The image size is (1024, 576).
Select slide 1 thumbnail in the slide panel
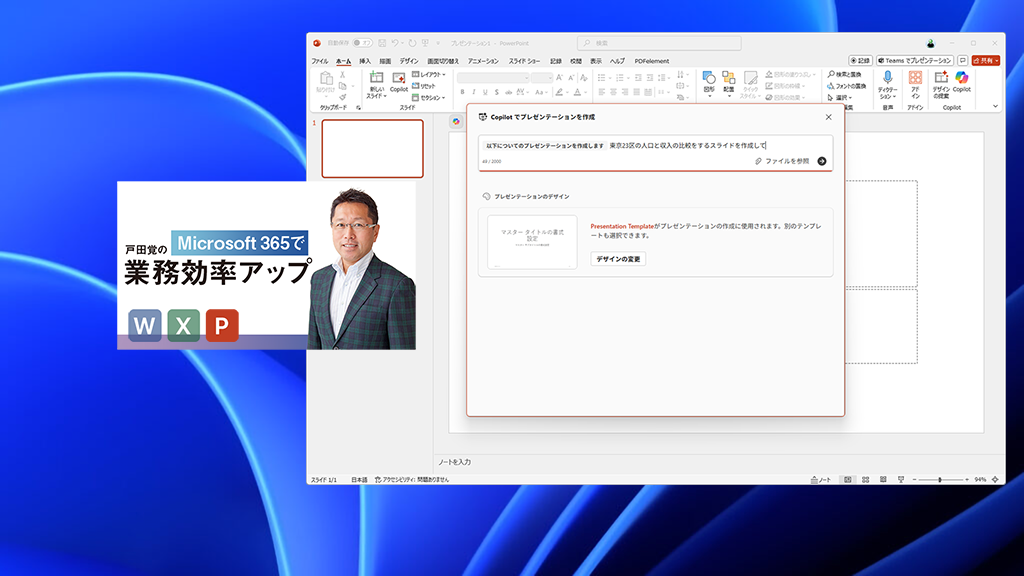372,148
